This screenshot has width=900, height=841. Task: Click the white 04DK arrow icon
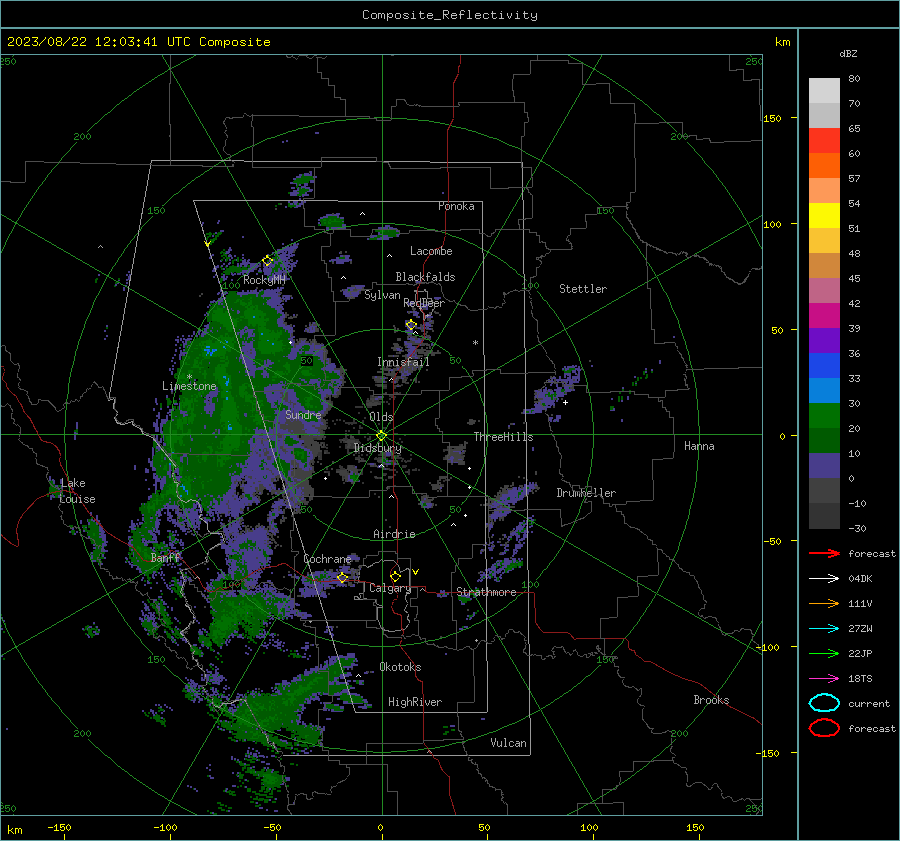tap(824, 579)
